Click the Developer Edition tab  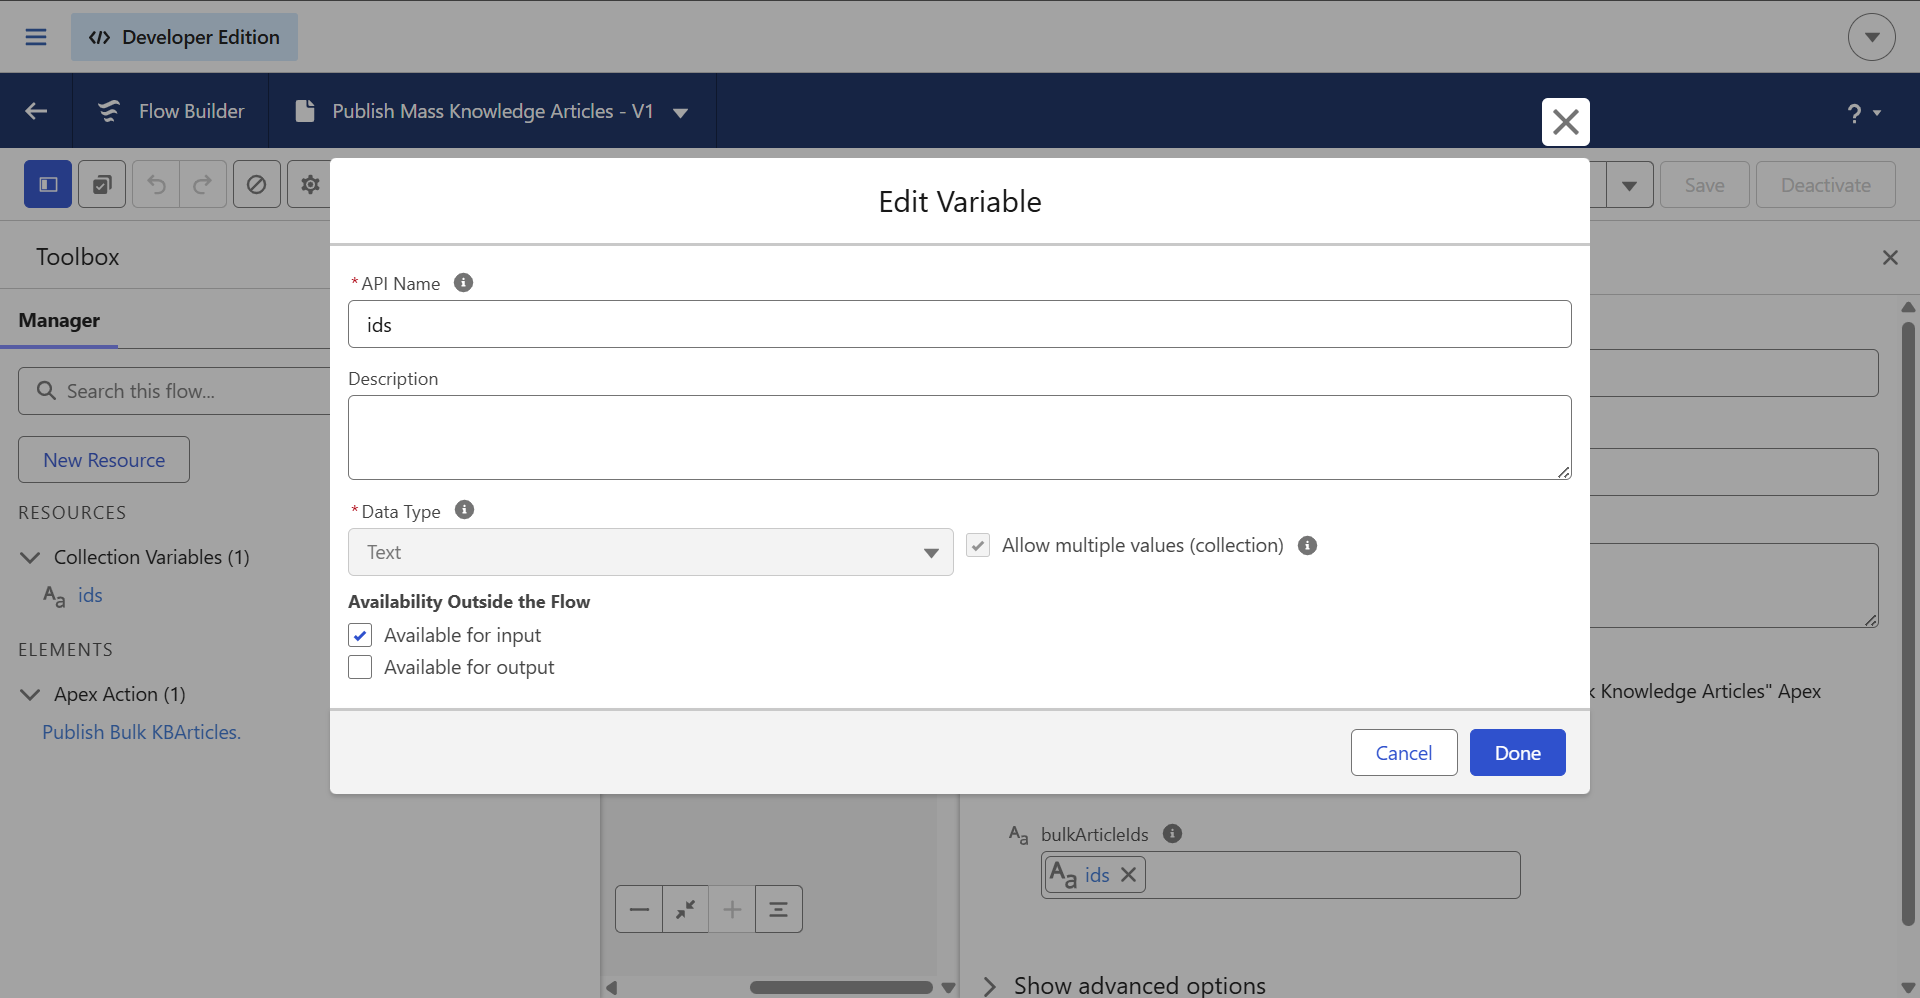point(184,37)
